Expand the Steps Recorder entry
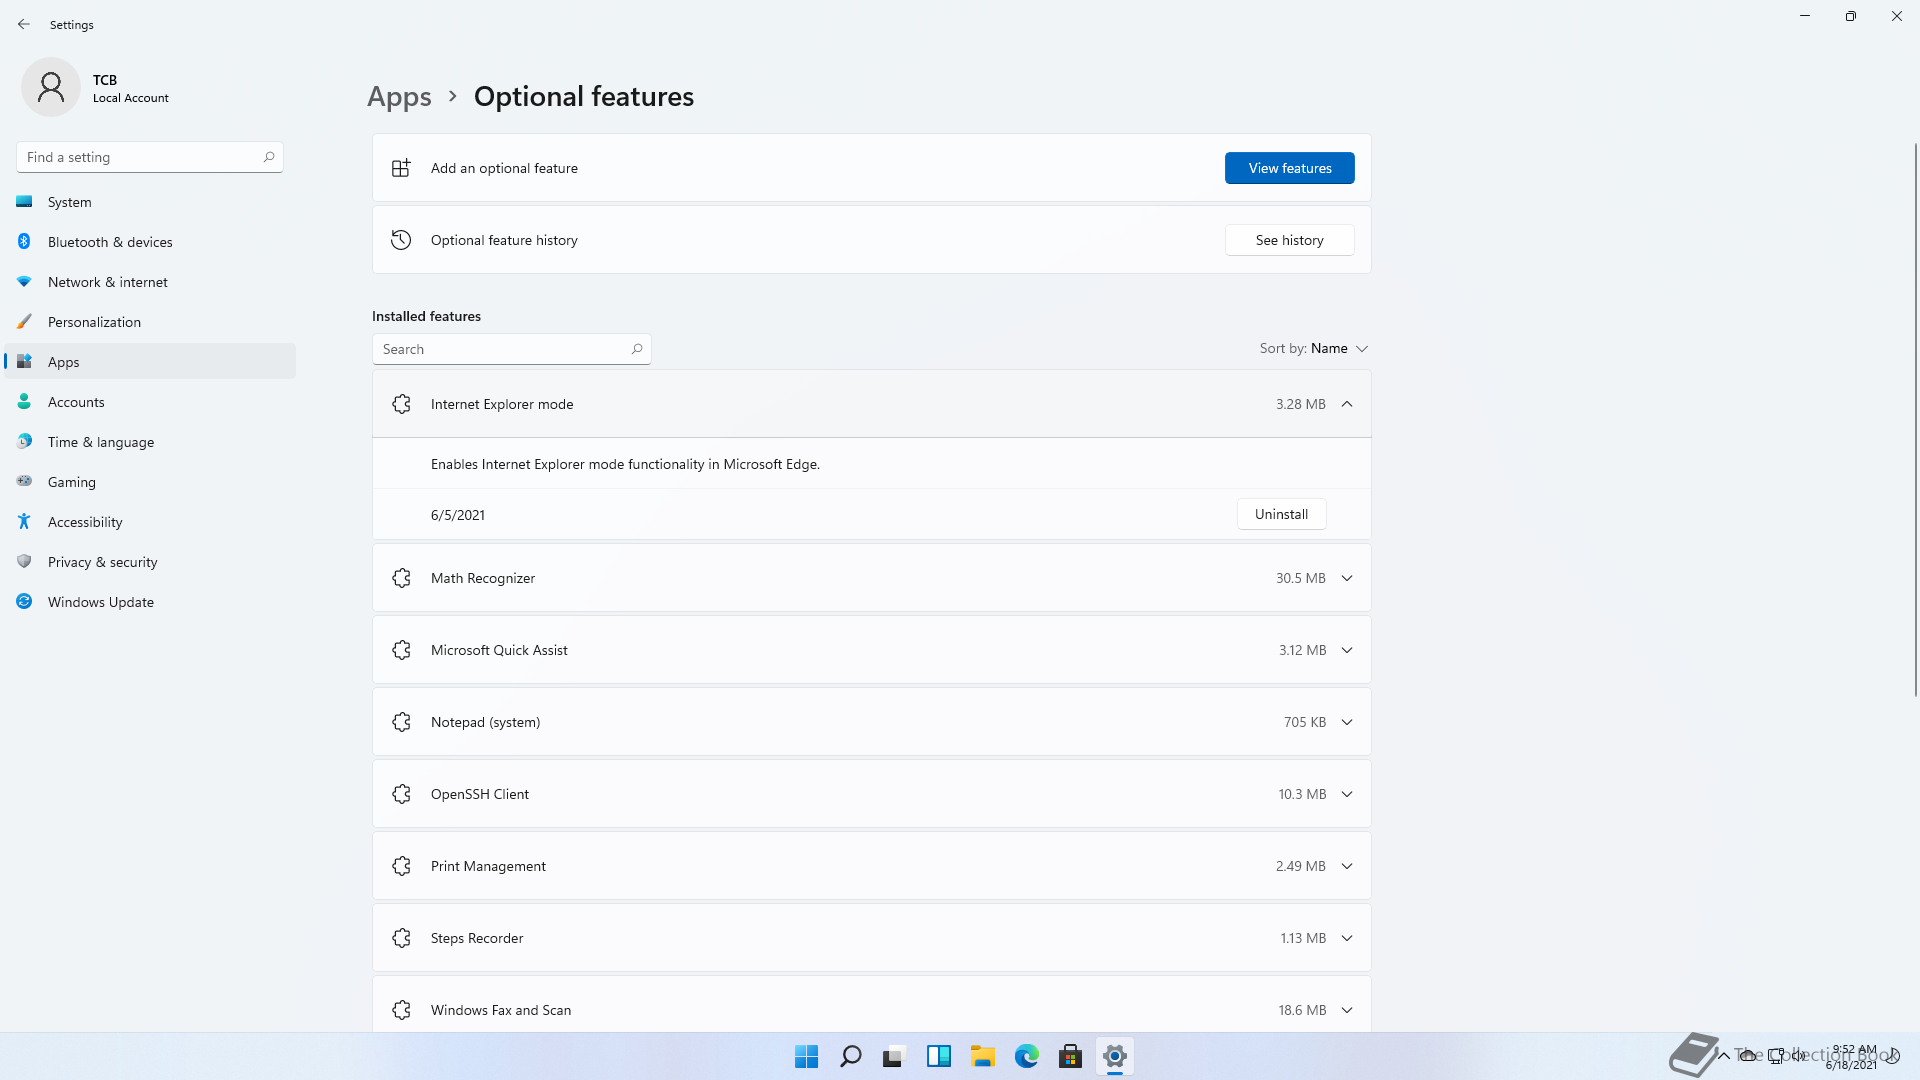Viewport: 1920px width, 1080px height. click(x=1347, y=938)
